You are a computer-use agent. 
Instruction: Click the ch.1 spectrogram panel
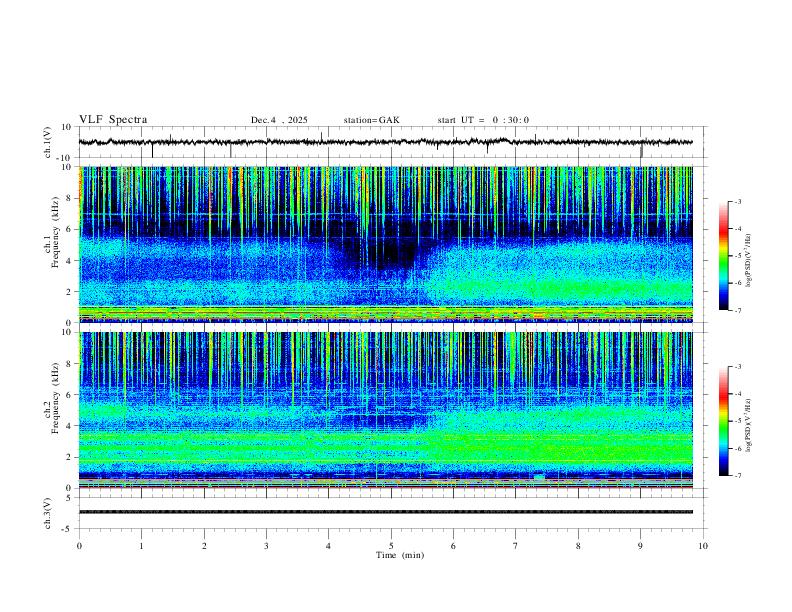[386, 244]
